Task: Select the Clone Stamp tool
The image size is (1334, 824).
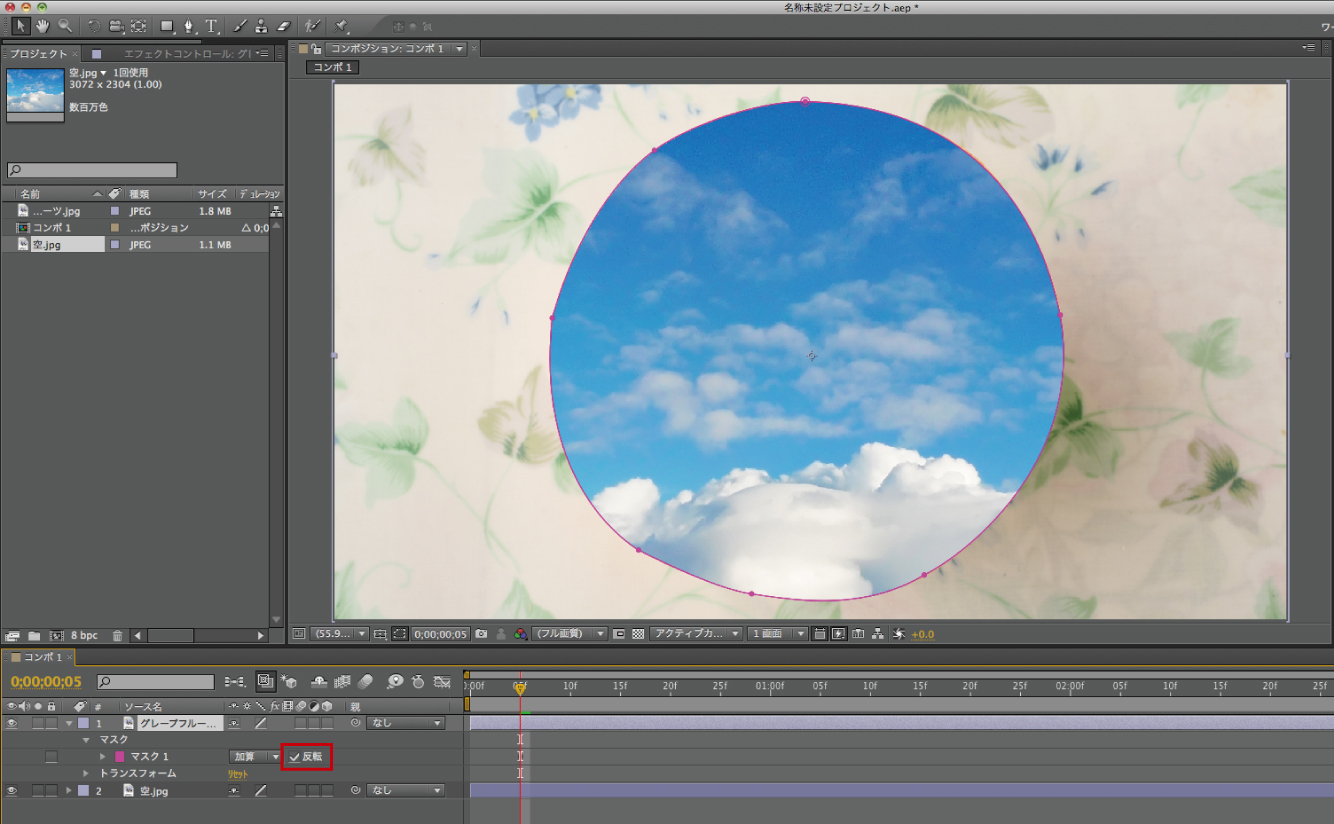Action: 261,26
